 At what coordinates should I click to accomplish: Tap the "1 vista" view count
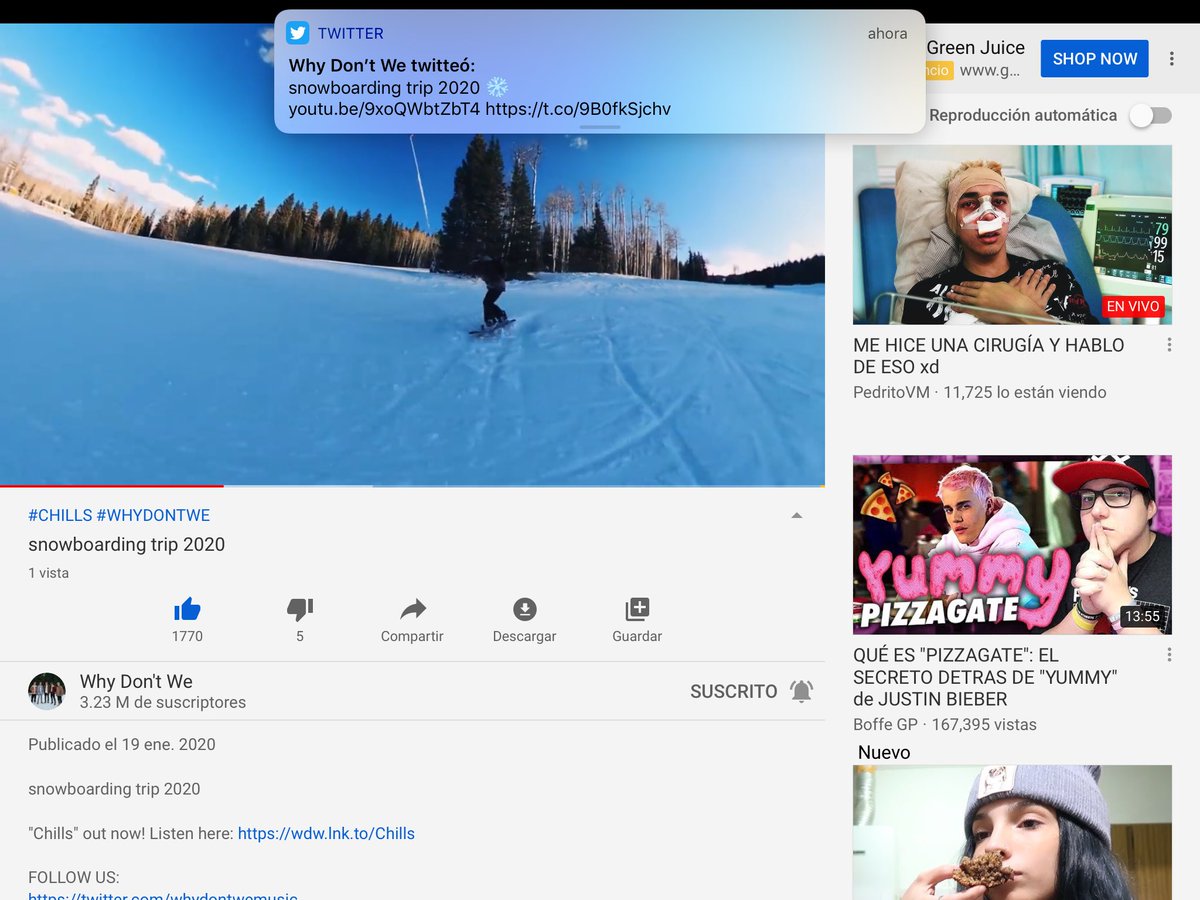(x=48, y=573)
